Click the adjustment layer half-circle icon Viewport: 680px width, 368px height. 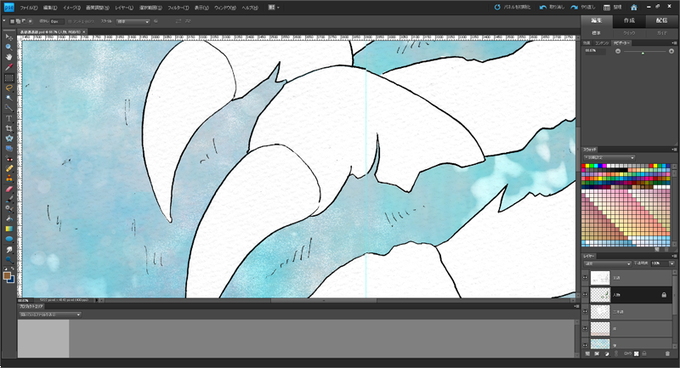pyautogui.click(x=607, y=354)
